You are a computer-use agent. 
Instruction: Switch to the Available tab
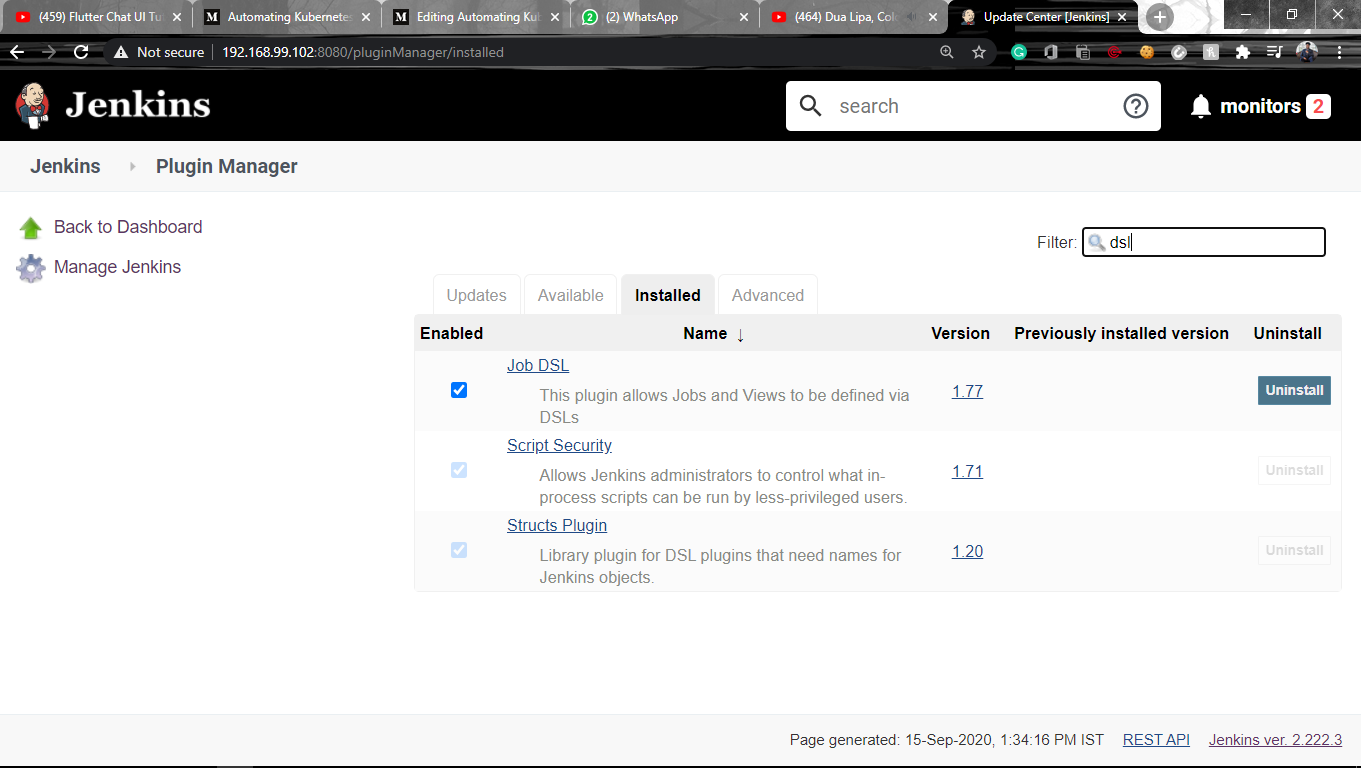pos(570,295)
